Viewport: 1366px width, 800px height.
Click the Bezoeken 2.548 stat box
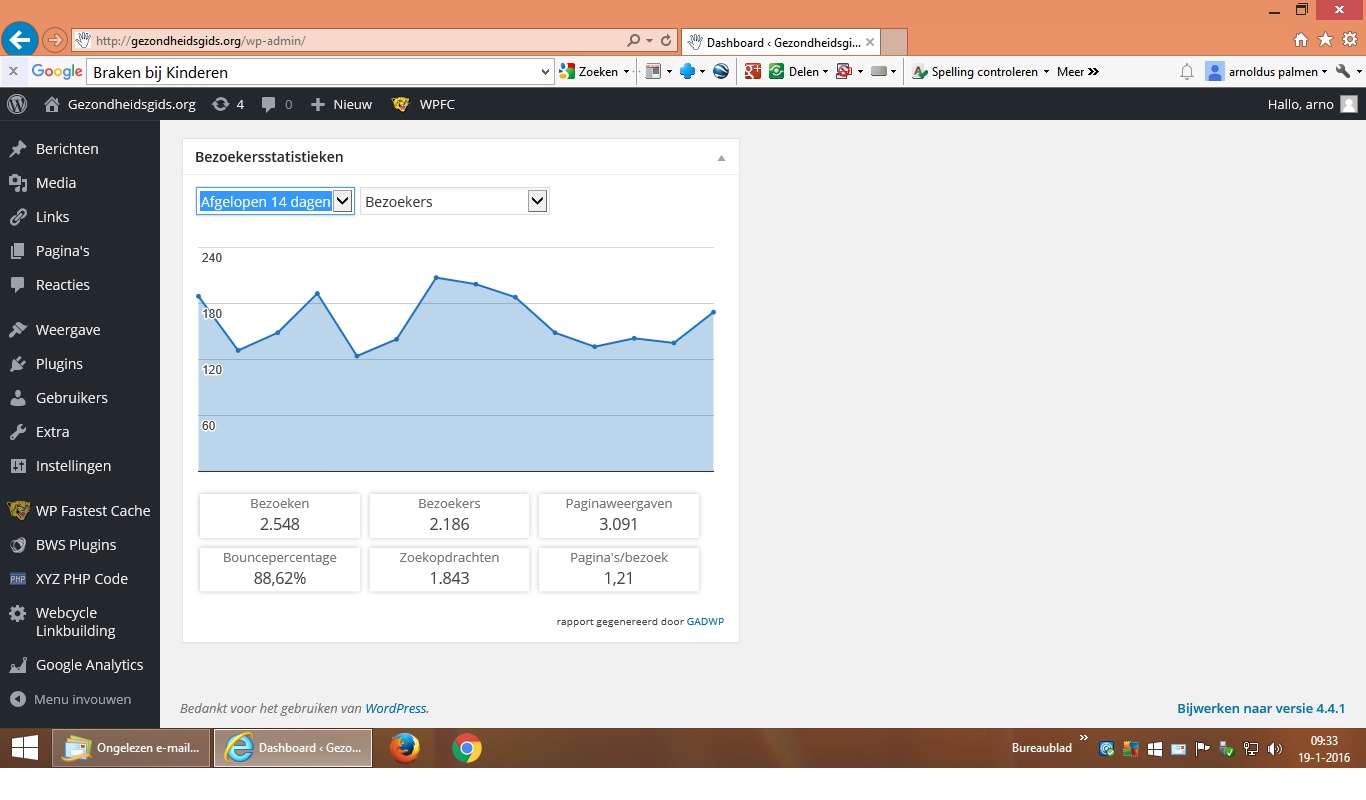click(279, 515)
